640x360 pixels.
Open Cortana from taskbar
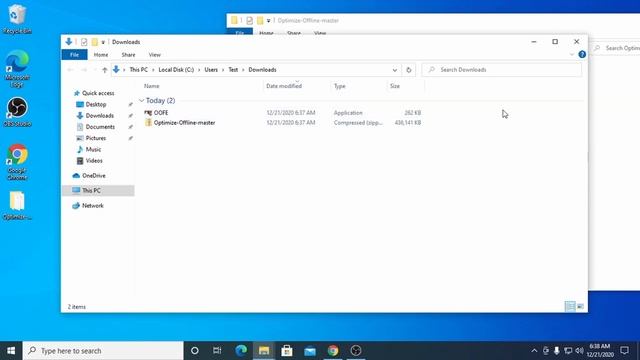tap(195, 351)
